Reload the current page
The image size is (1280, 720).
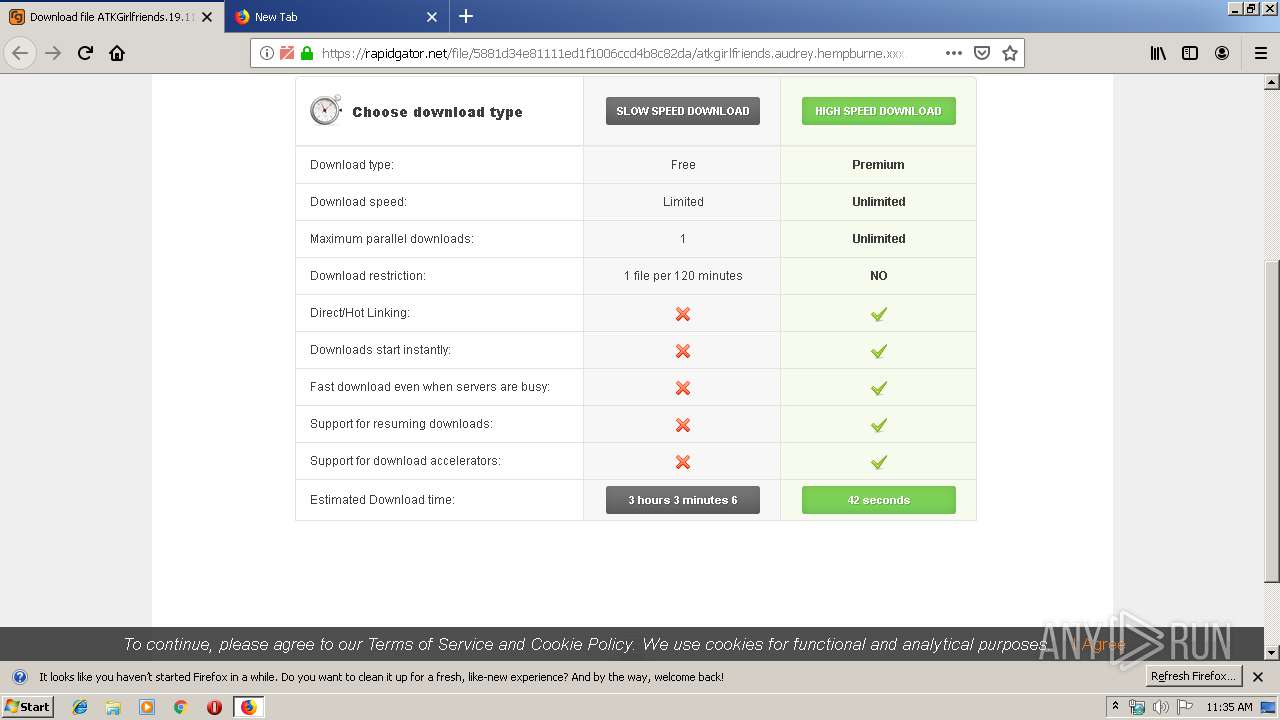click(85, 53)
